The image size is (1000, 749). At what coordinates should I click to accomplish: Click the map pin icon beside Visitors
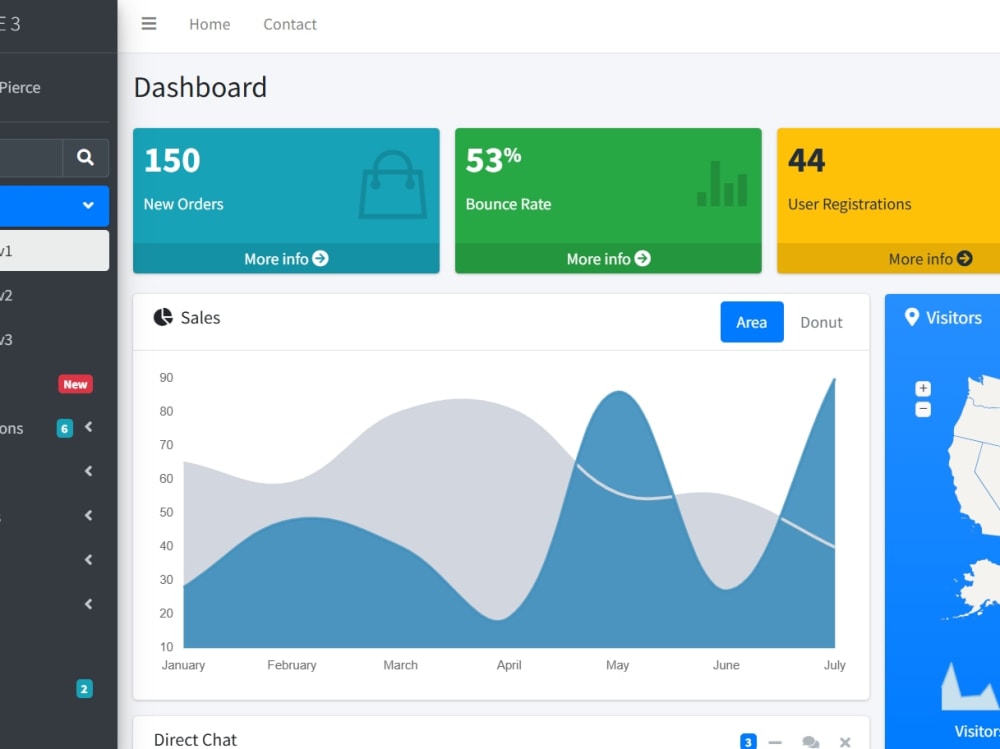pos(912,317)
